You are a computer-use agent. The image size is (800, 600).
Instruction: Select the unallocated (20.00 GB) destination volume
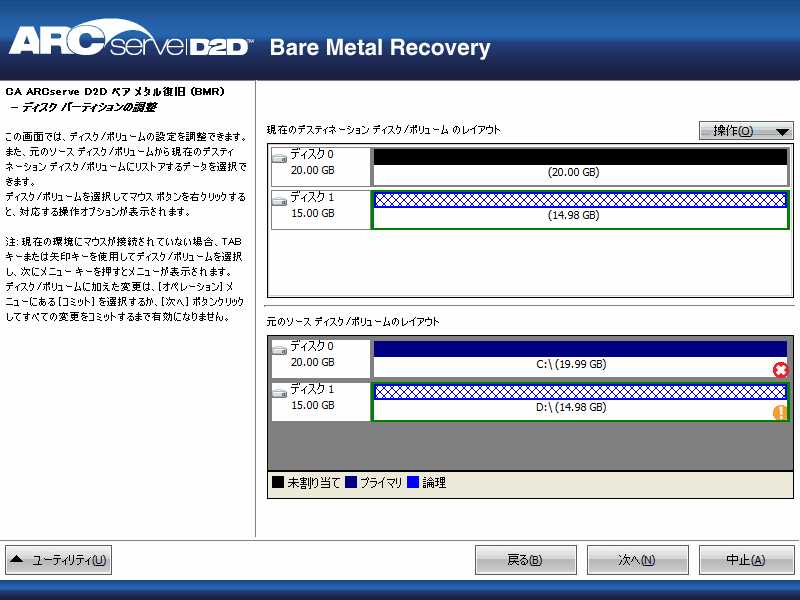(x=581, y=167)
